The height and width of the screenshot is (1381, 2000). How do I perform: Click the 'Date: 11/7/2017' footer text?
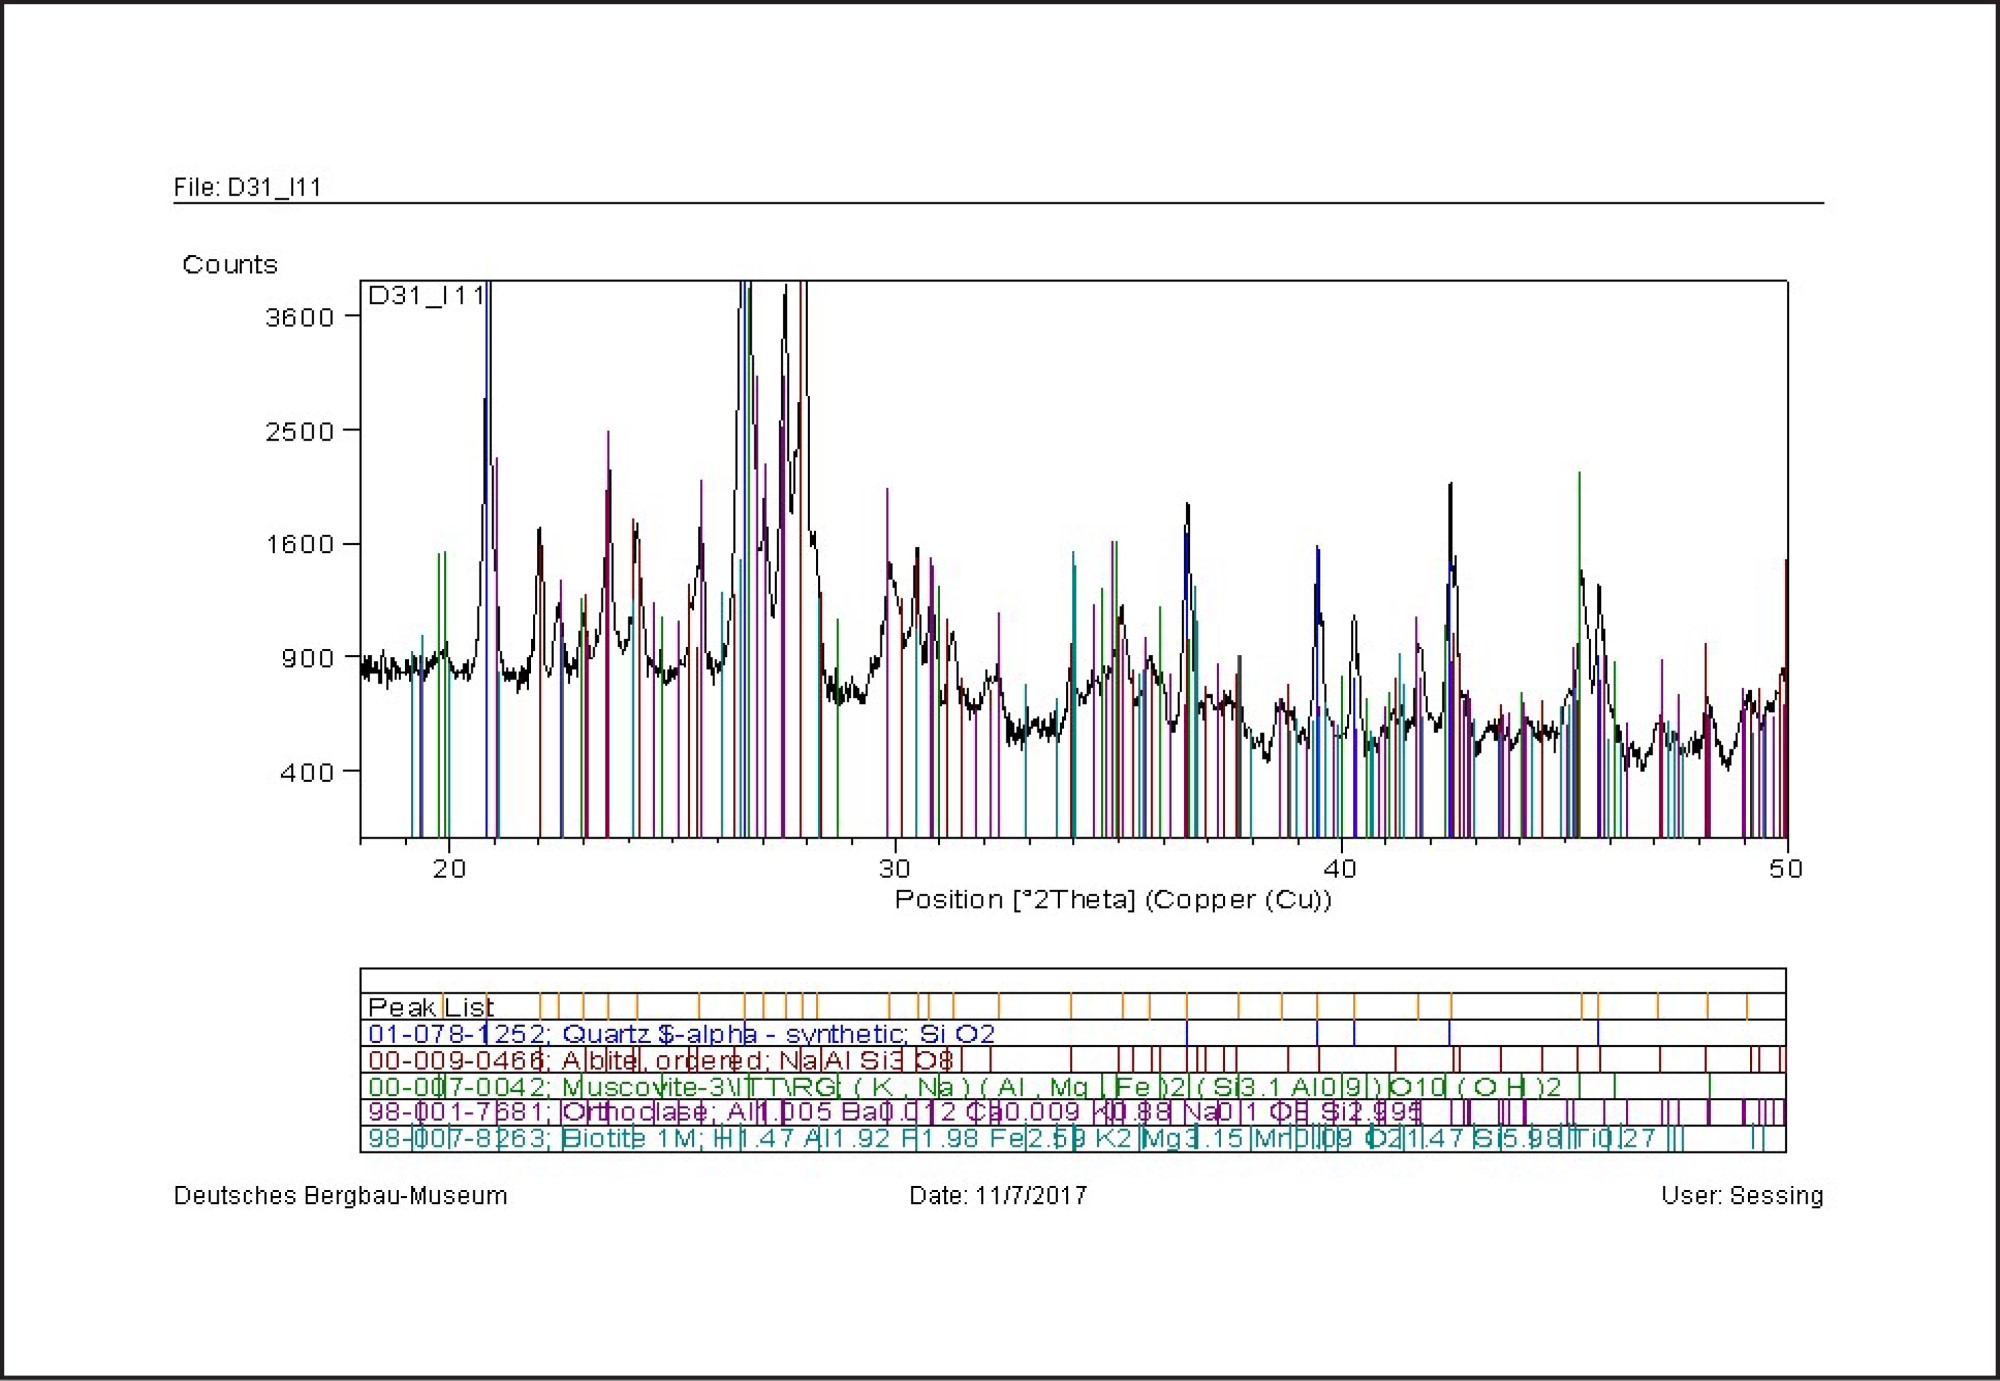tap(997, 1196)
